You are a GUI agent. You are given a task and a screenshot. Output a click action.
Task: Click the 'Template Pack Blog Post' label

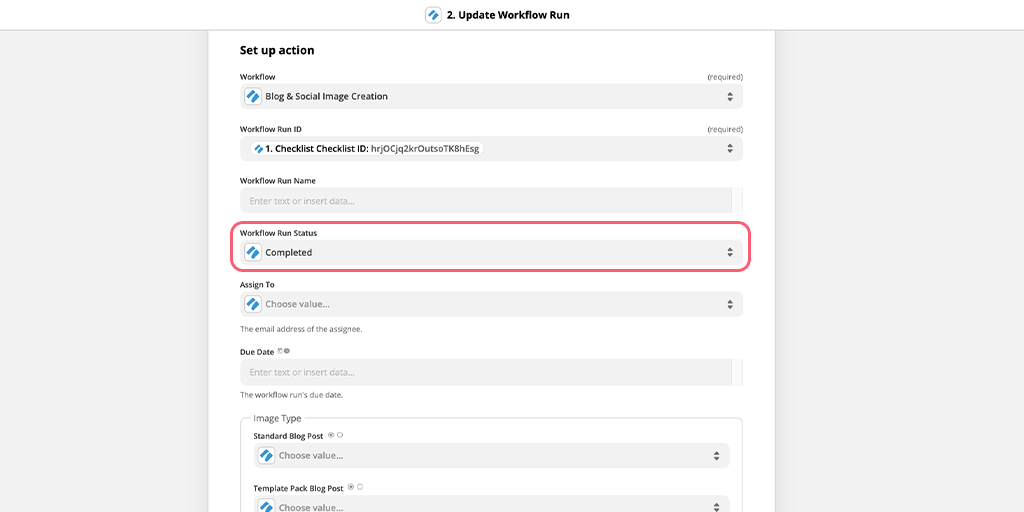click(299, 487)
